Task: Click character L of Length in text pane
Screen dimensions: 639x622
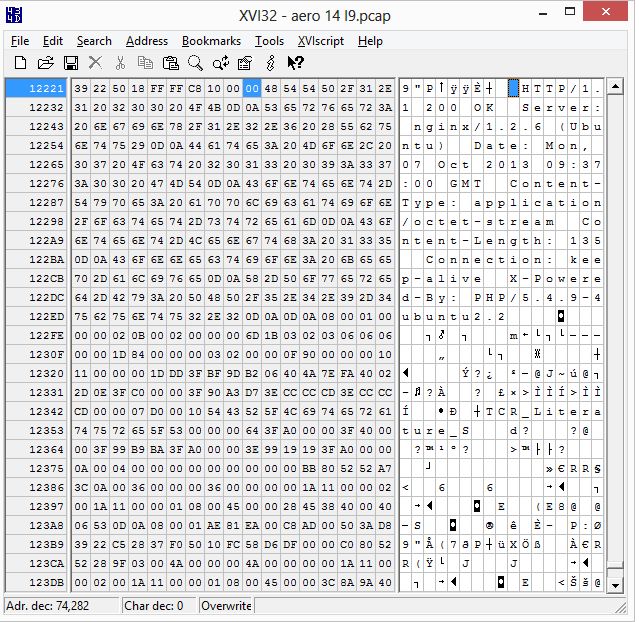Action: pos(478,240)
